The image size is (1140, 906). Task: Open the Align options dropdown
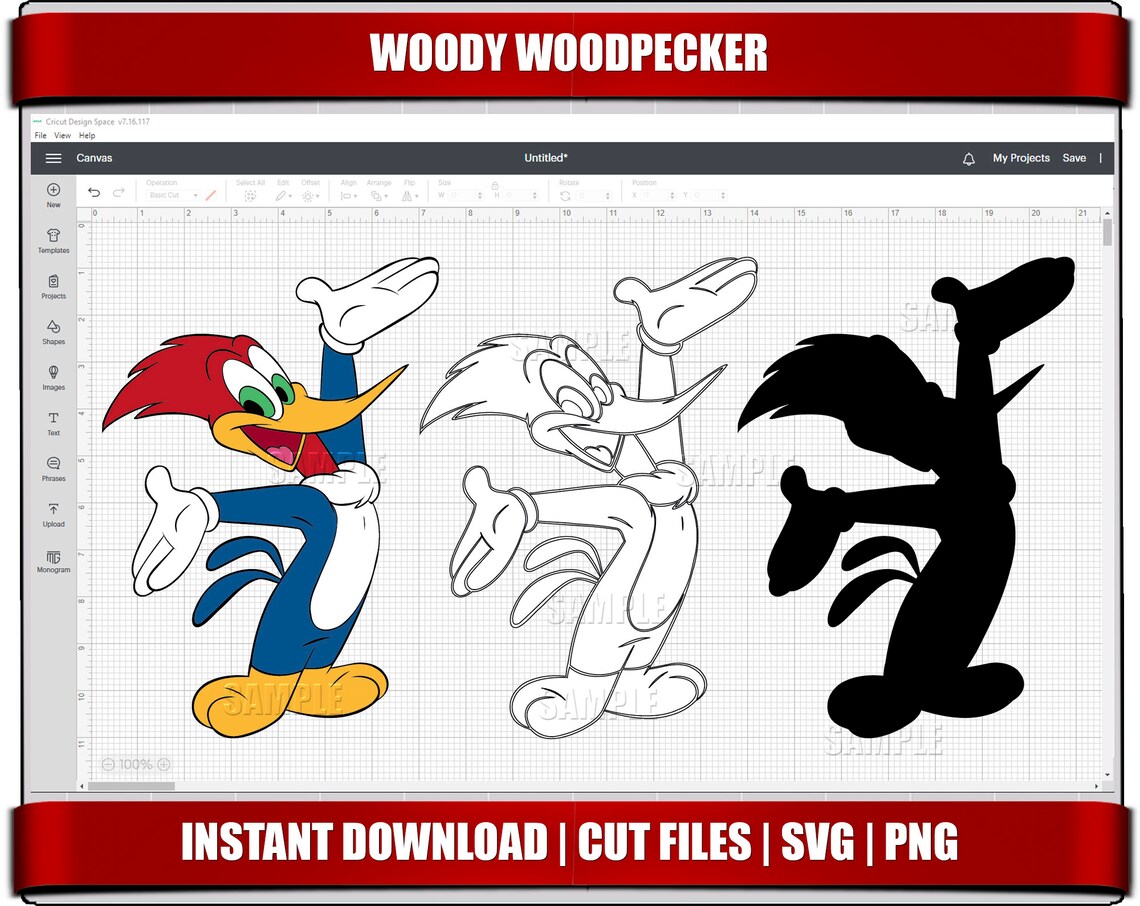(349, 196)
